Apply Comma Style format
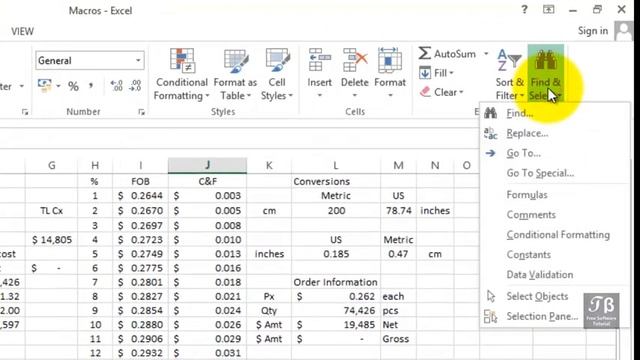 click(x=91, y=86)
